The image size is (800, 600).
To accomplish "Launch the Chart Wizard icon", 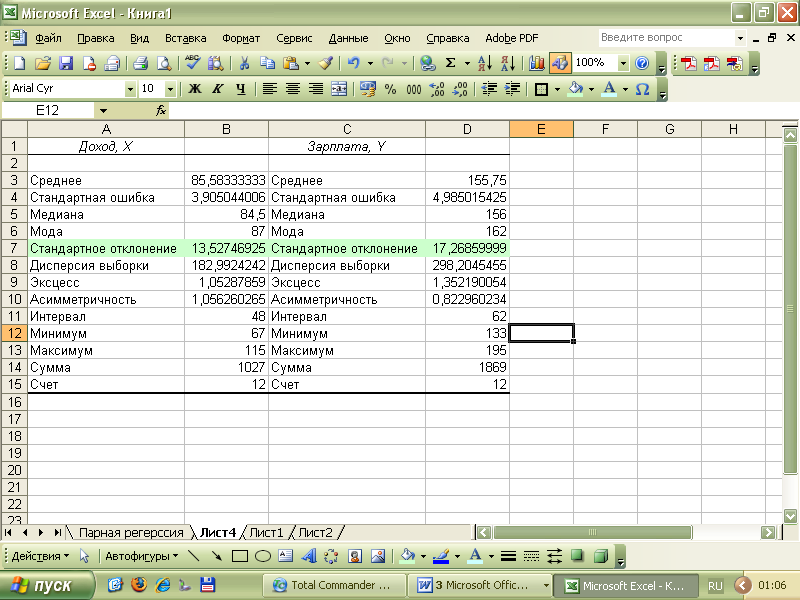I will [536, 63].
